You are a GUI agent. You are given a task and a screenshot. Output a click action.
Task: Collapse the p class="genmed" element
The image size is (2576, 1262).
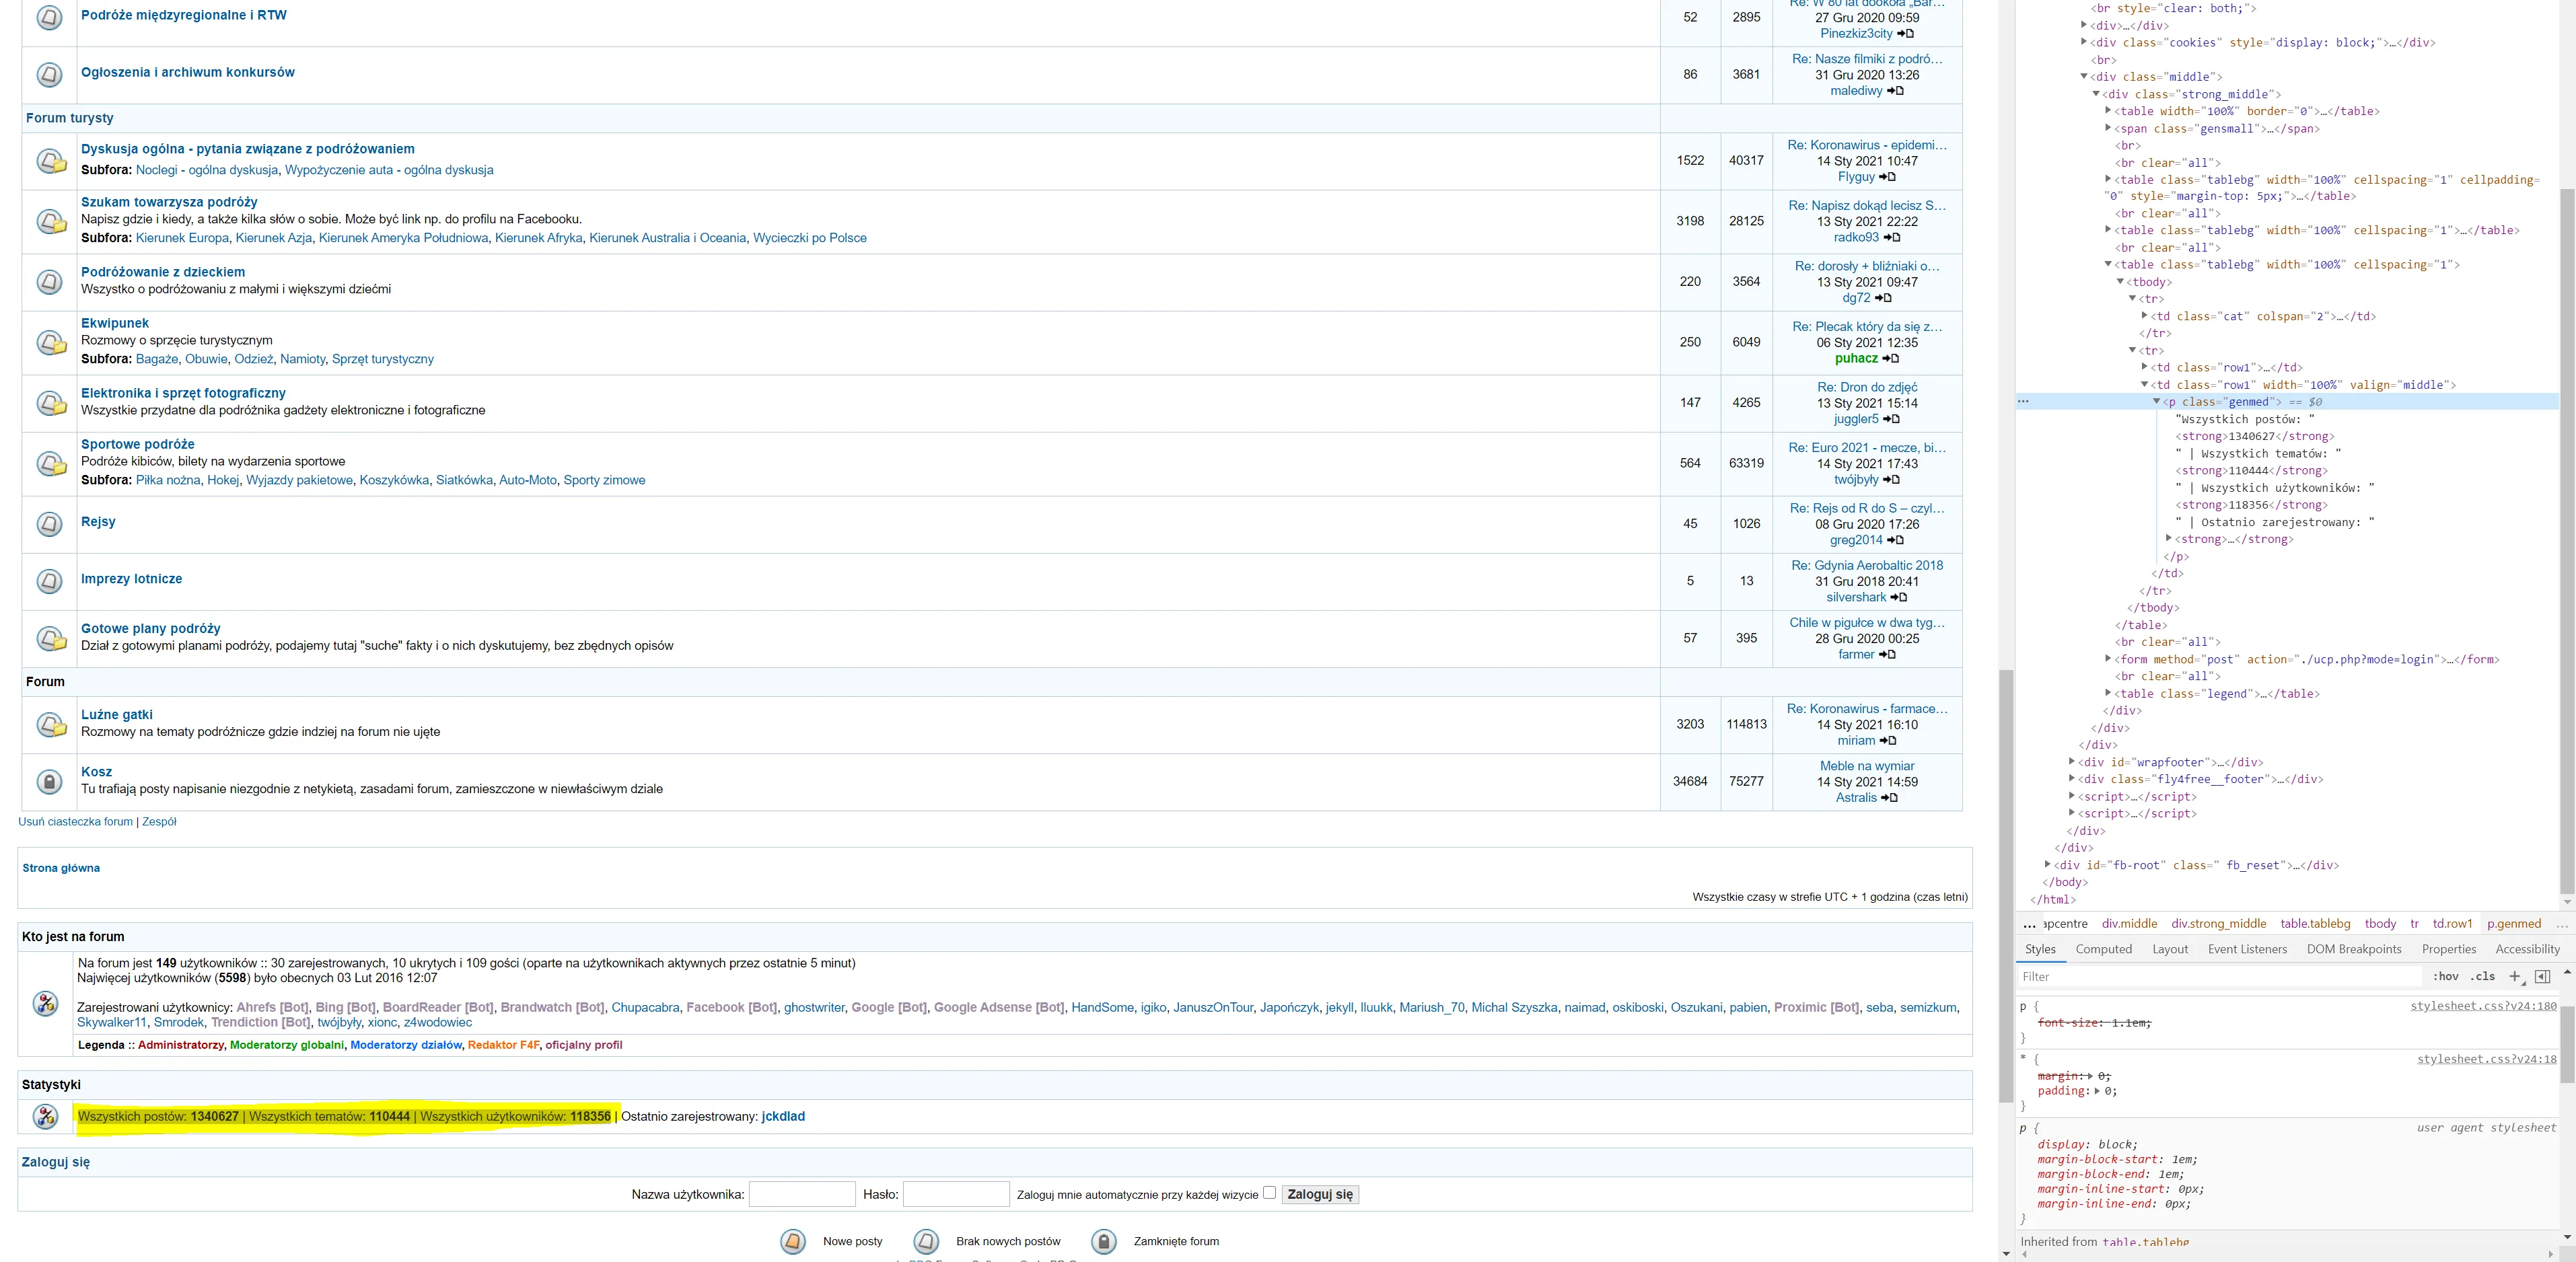click(2156, 401)
